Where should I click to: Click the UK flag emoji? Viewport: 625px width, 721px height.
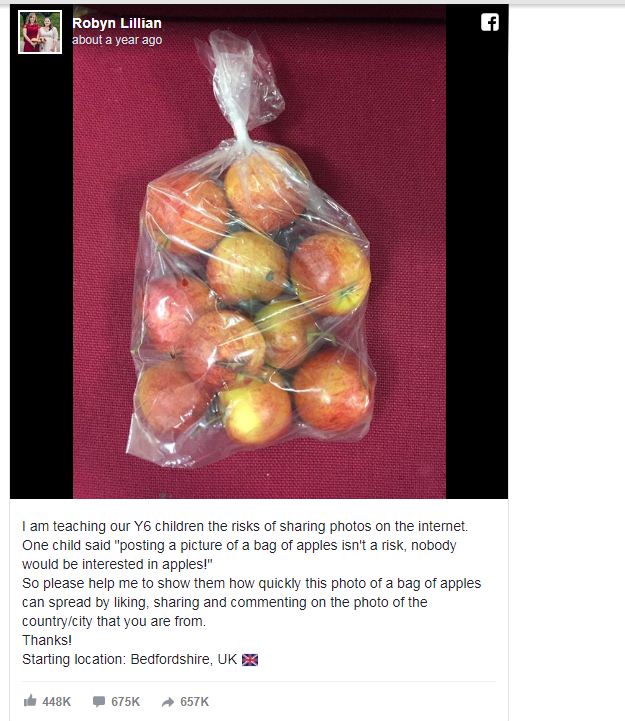point(250,660)
